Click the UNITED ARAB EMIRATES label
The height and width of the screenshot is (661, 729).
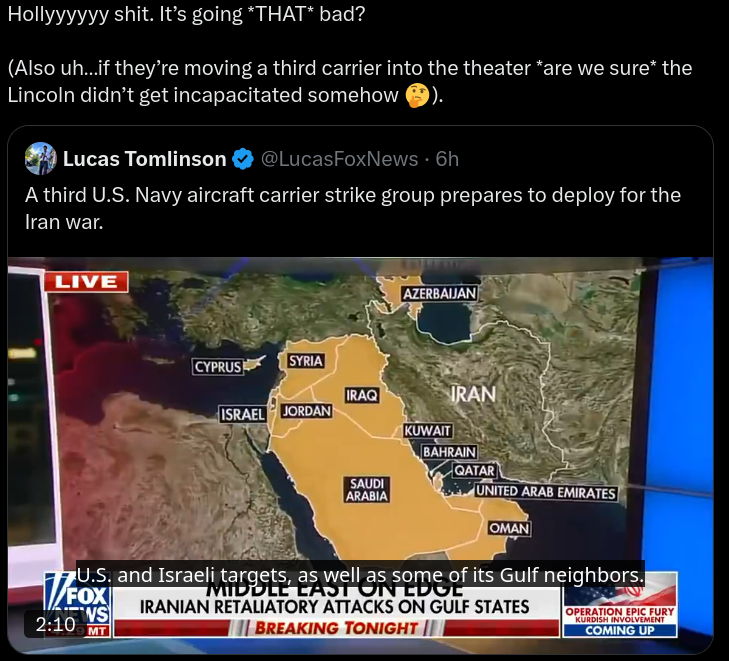point(546,492)
